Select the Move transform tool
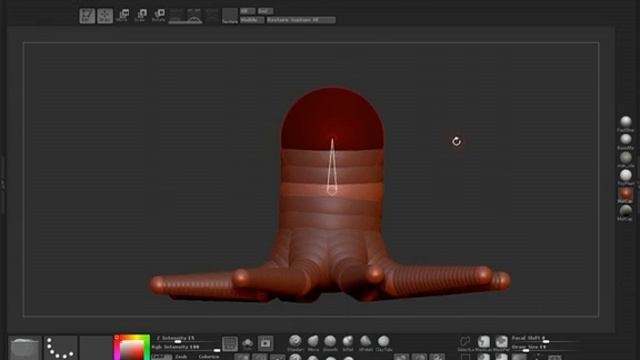This screenshot has width=640, height=360. pos(122,16)
